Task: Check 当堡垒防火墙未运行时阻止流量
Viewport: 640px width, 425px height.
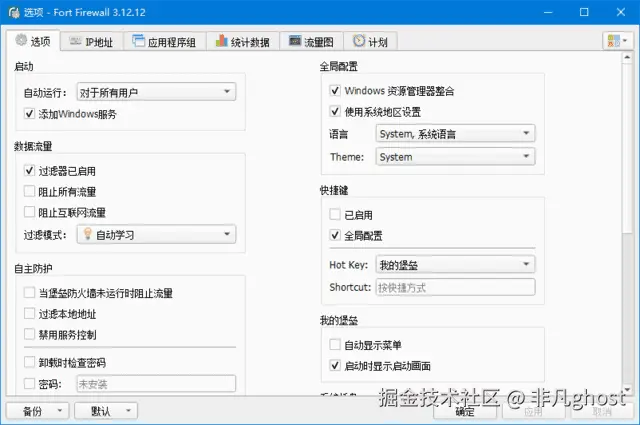Action: point(29,292)
